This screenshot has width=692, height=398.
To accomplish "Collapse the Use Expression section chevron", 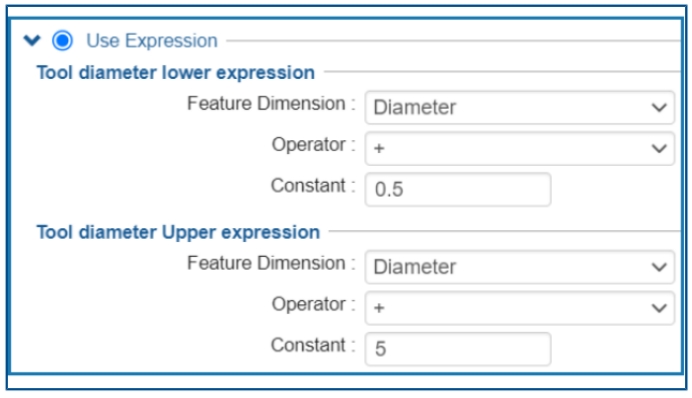I will pyautogui.click(x=32, y=41).
